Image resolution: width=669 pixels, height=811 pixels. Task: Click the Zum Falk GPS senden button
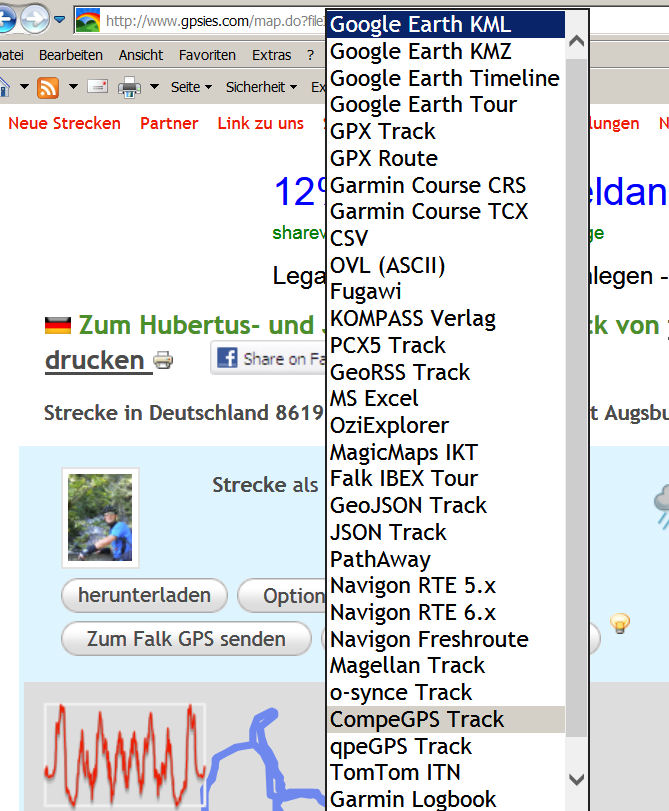[186, 638]
